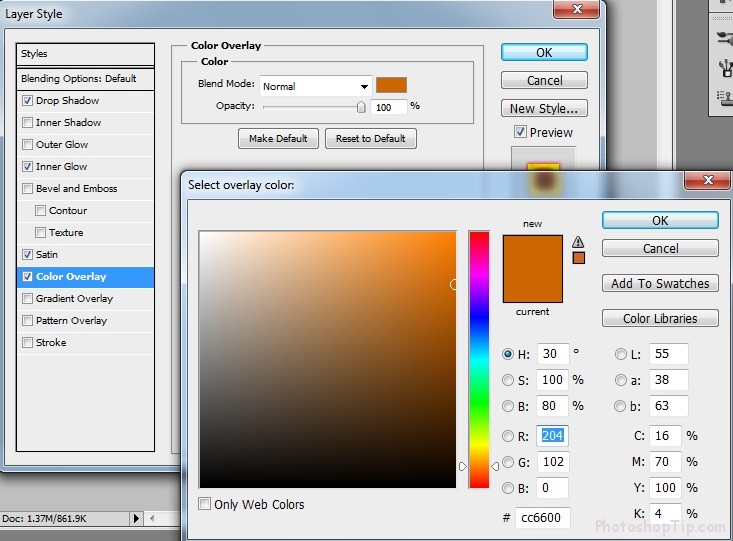Select the S saturation radio button

point(508,380)
